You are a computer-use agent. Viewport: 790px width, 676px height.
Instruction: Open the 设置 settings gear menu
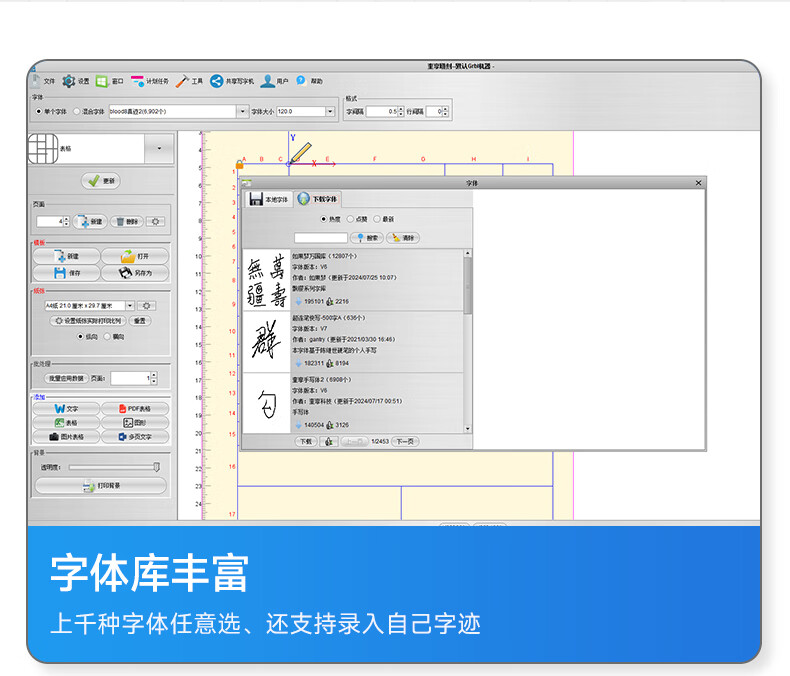pyautogui.click(x=76, y=81)
